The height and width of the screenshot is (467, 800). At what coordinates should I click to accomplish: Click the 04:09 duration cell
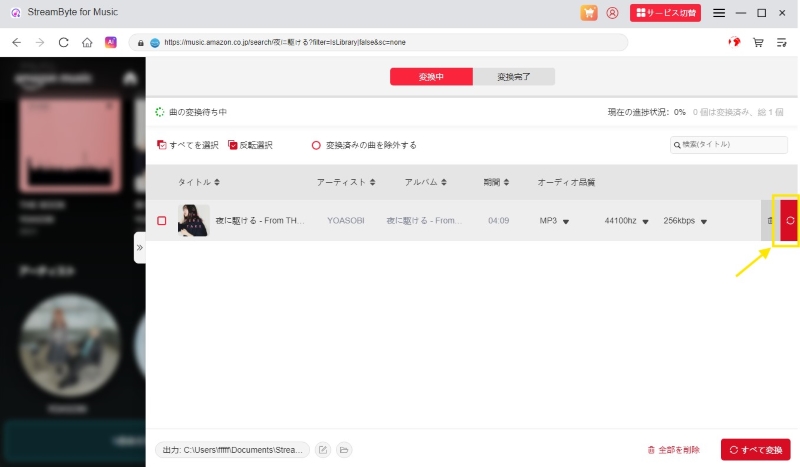pyautogui.click(x=498, y=220)
